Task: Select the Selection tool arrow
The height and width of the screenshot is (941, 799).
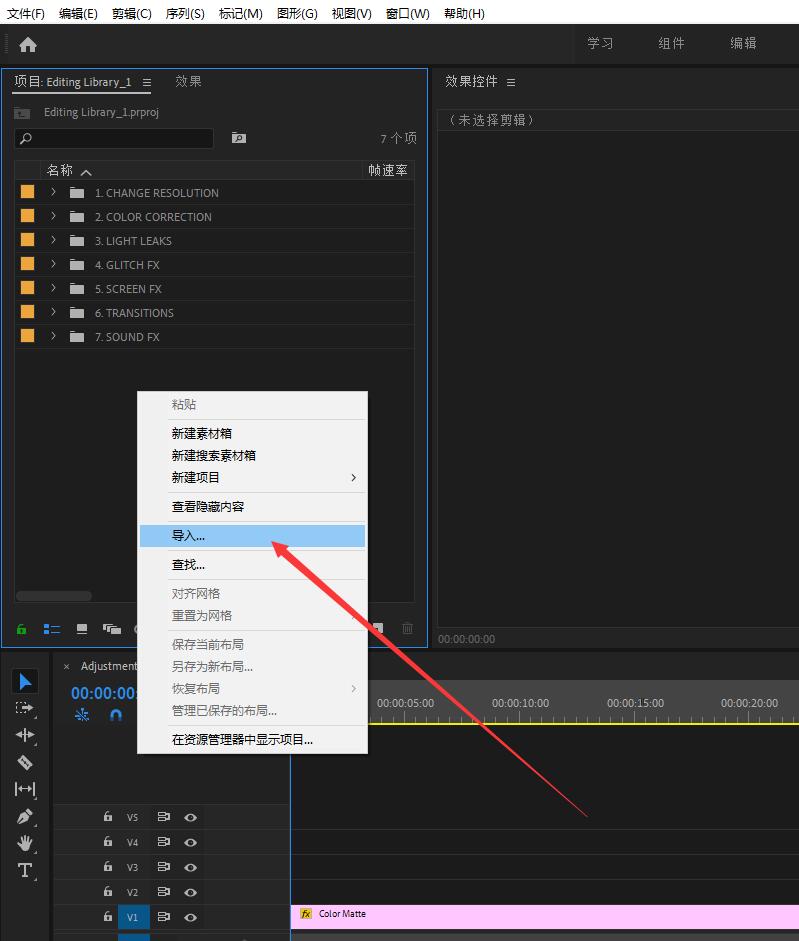Action: point(25,682)
